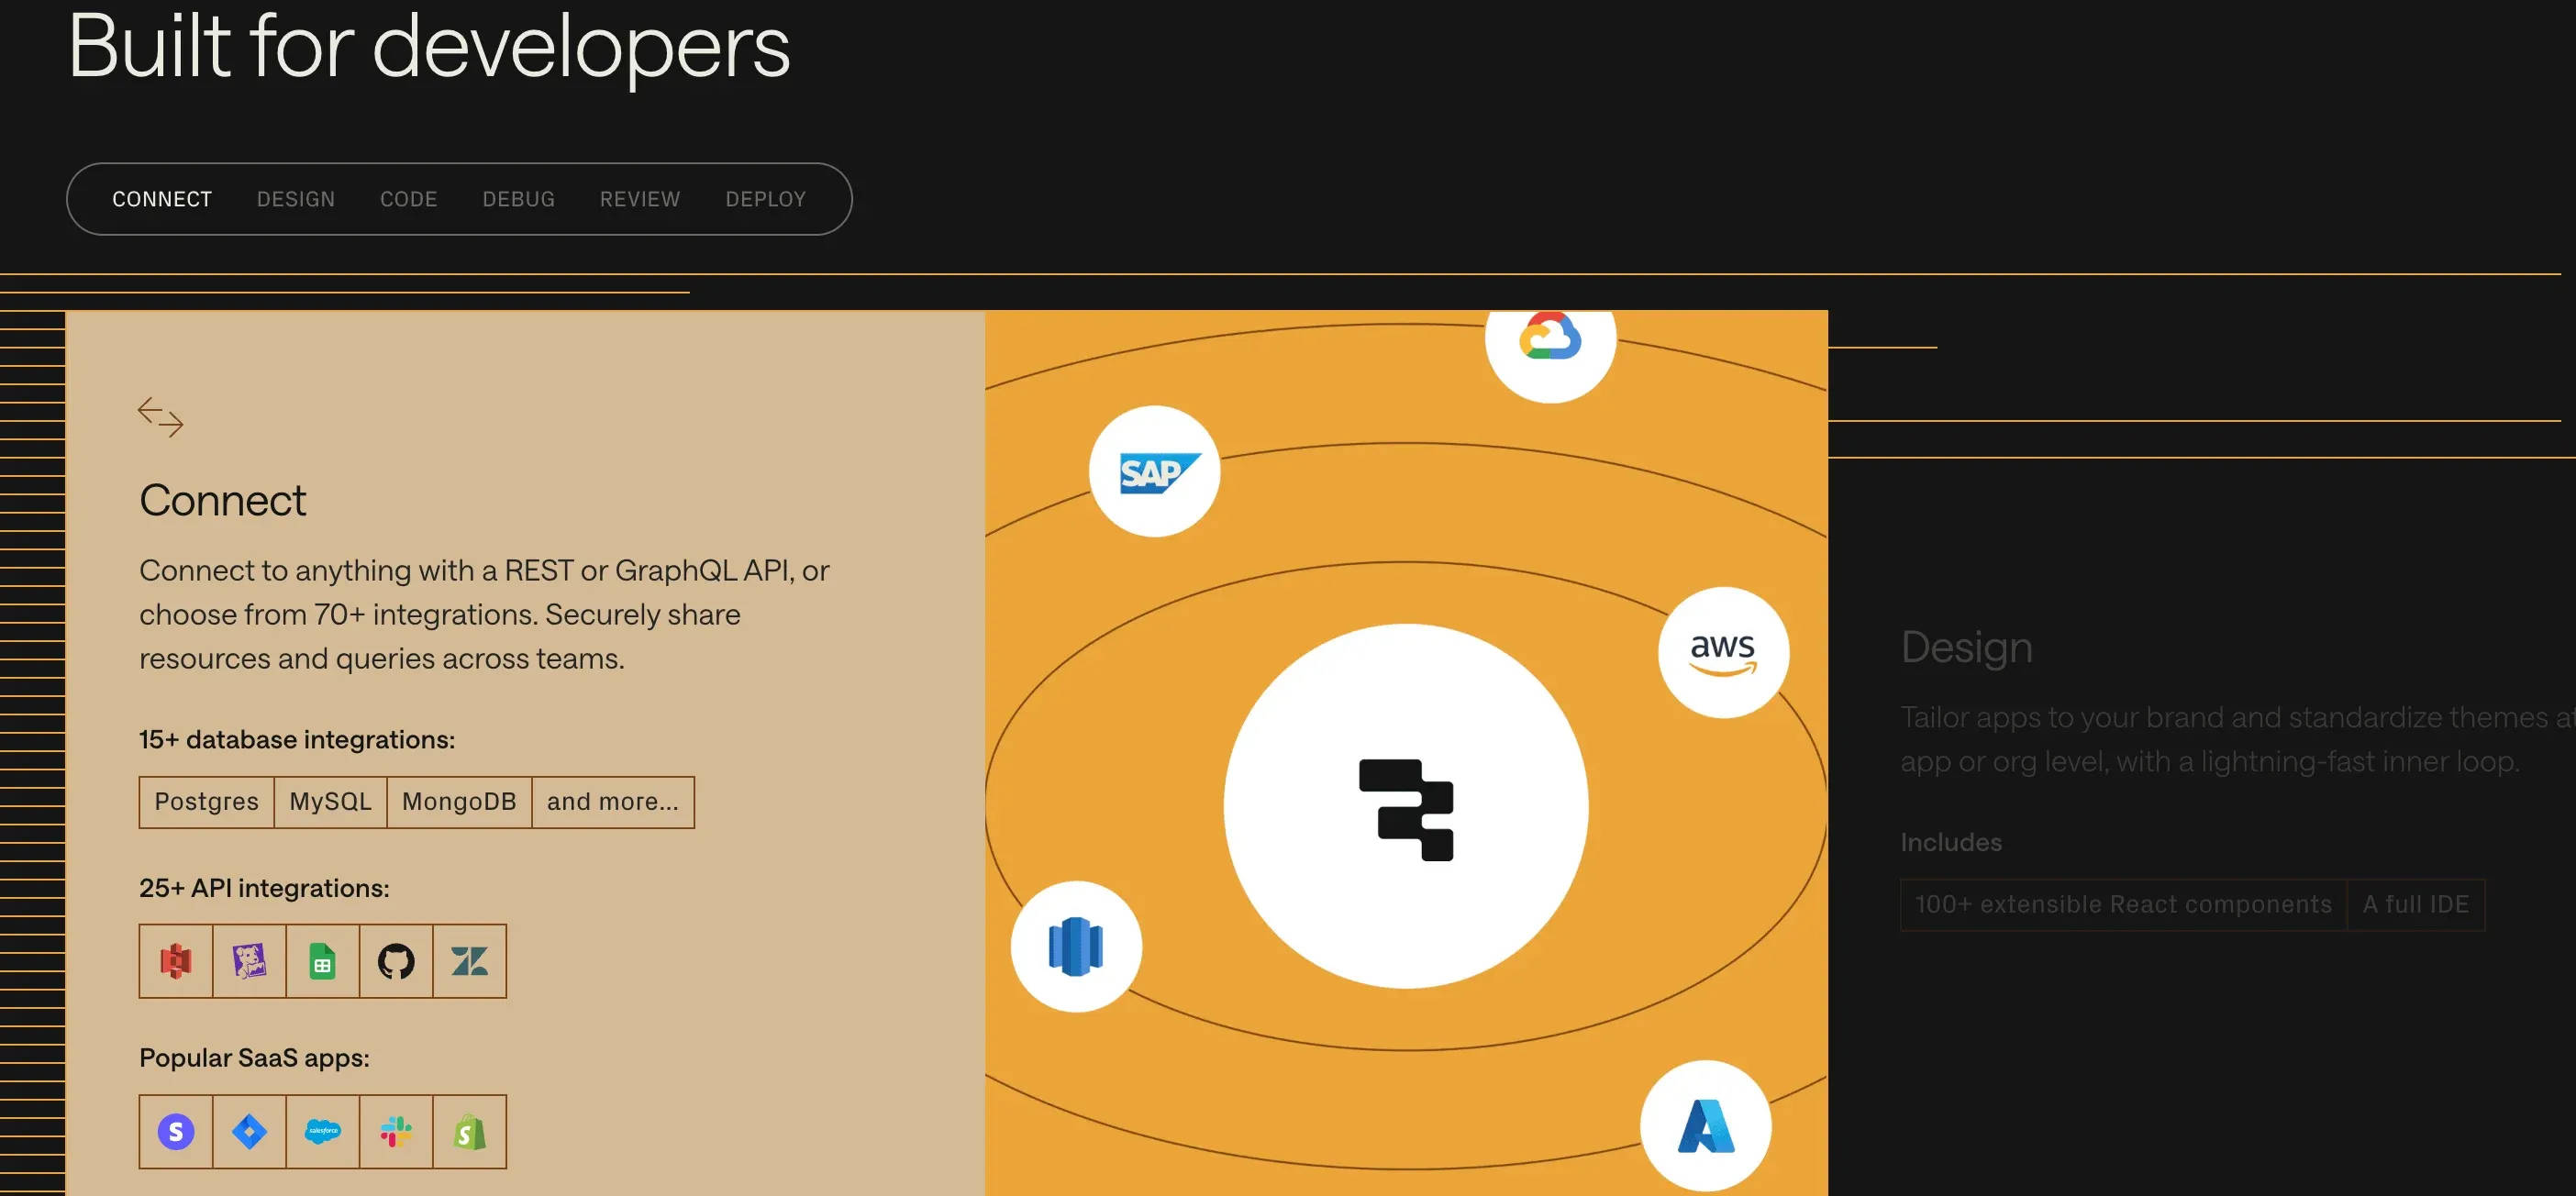Viewport: 2576px width, 1196px height.
Task: Click the Retool center logo icon
Action: tap(1405, 805)
